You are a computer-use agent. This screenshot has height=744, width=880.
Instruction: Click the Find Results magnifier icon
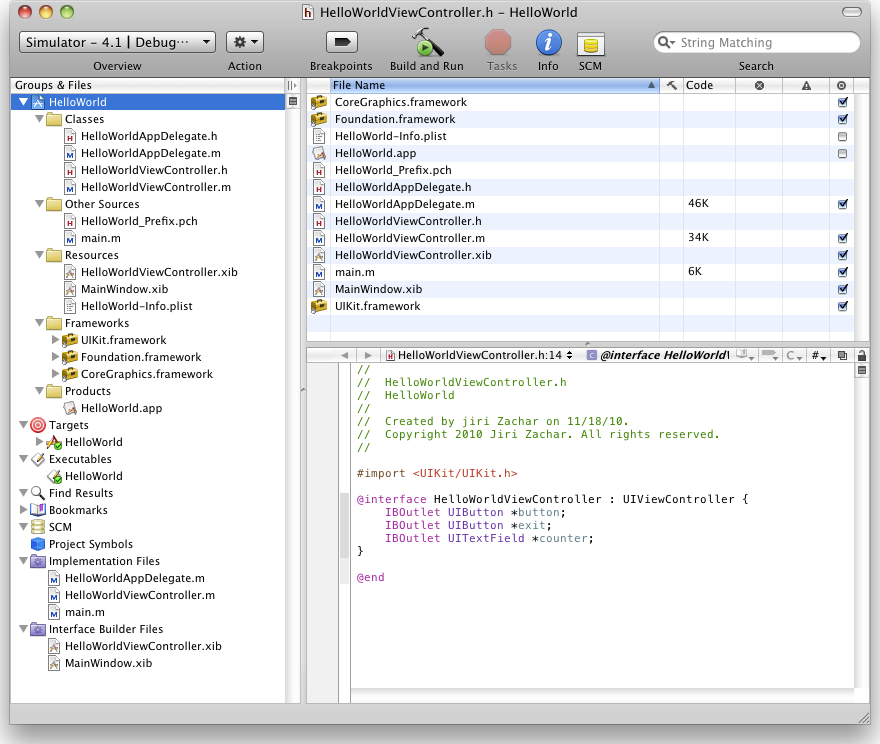point(38,493)
